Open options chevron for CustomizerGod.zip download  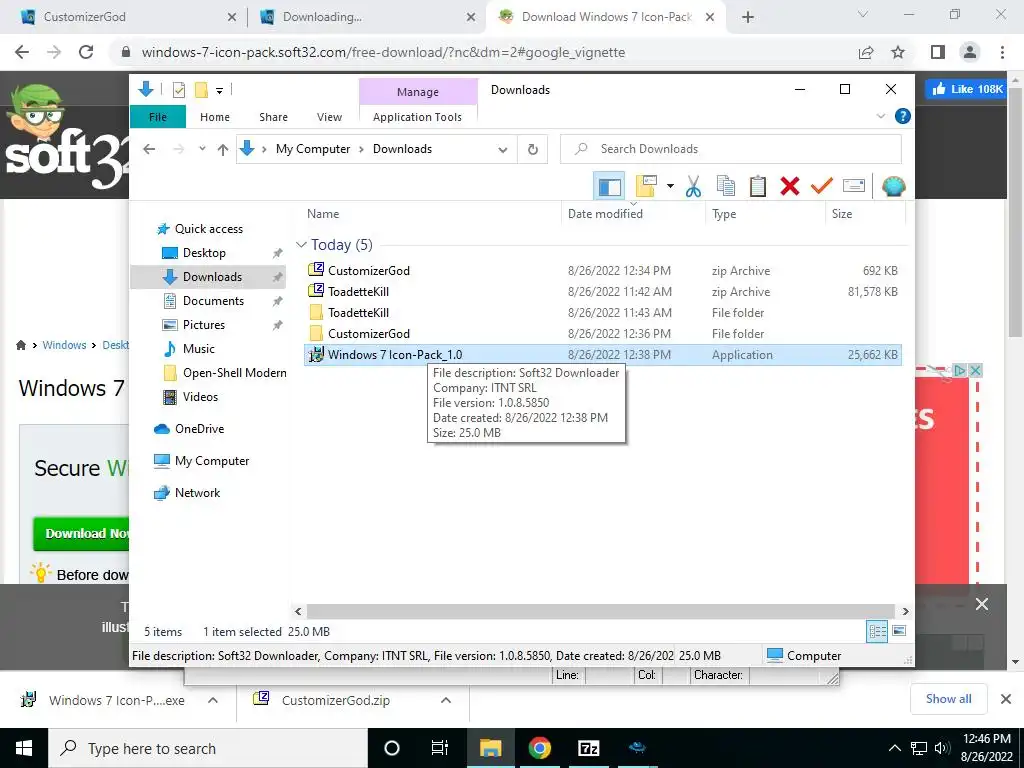coord(445,700)
